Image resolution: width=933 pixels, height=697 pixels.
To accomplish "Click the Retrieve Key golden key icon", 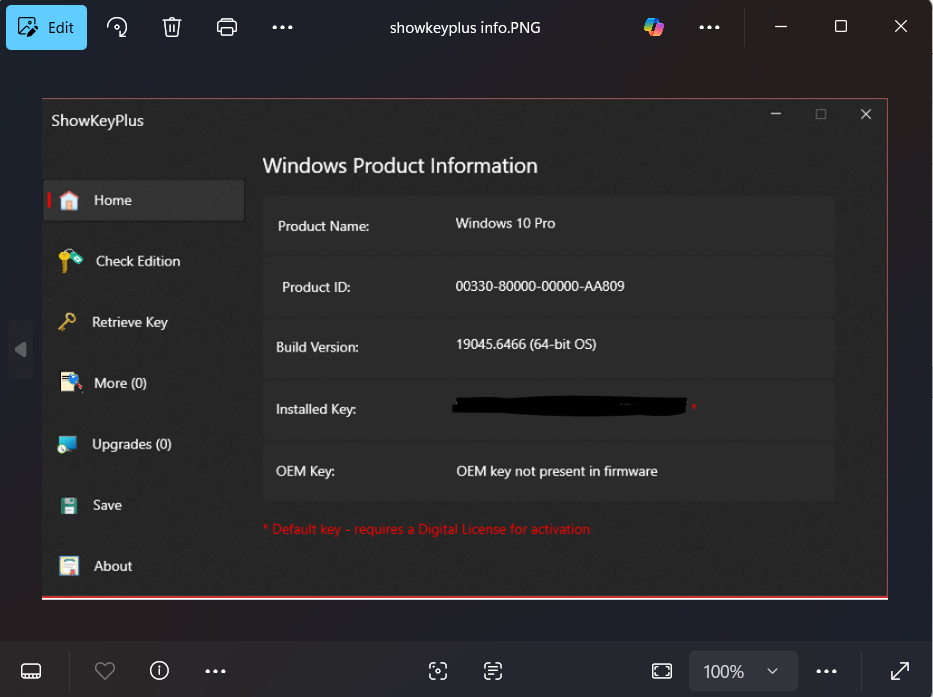I will coord(67,322).
